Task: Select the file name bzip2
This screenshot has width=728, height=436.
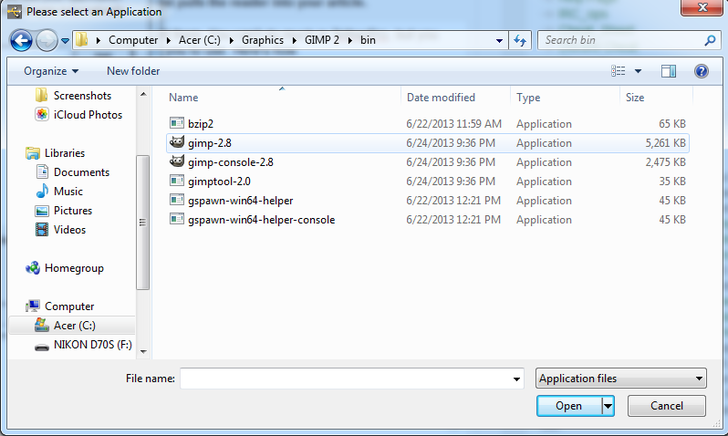Action: (201, 124)
